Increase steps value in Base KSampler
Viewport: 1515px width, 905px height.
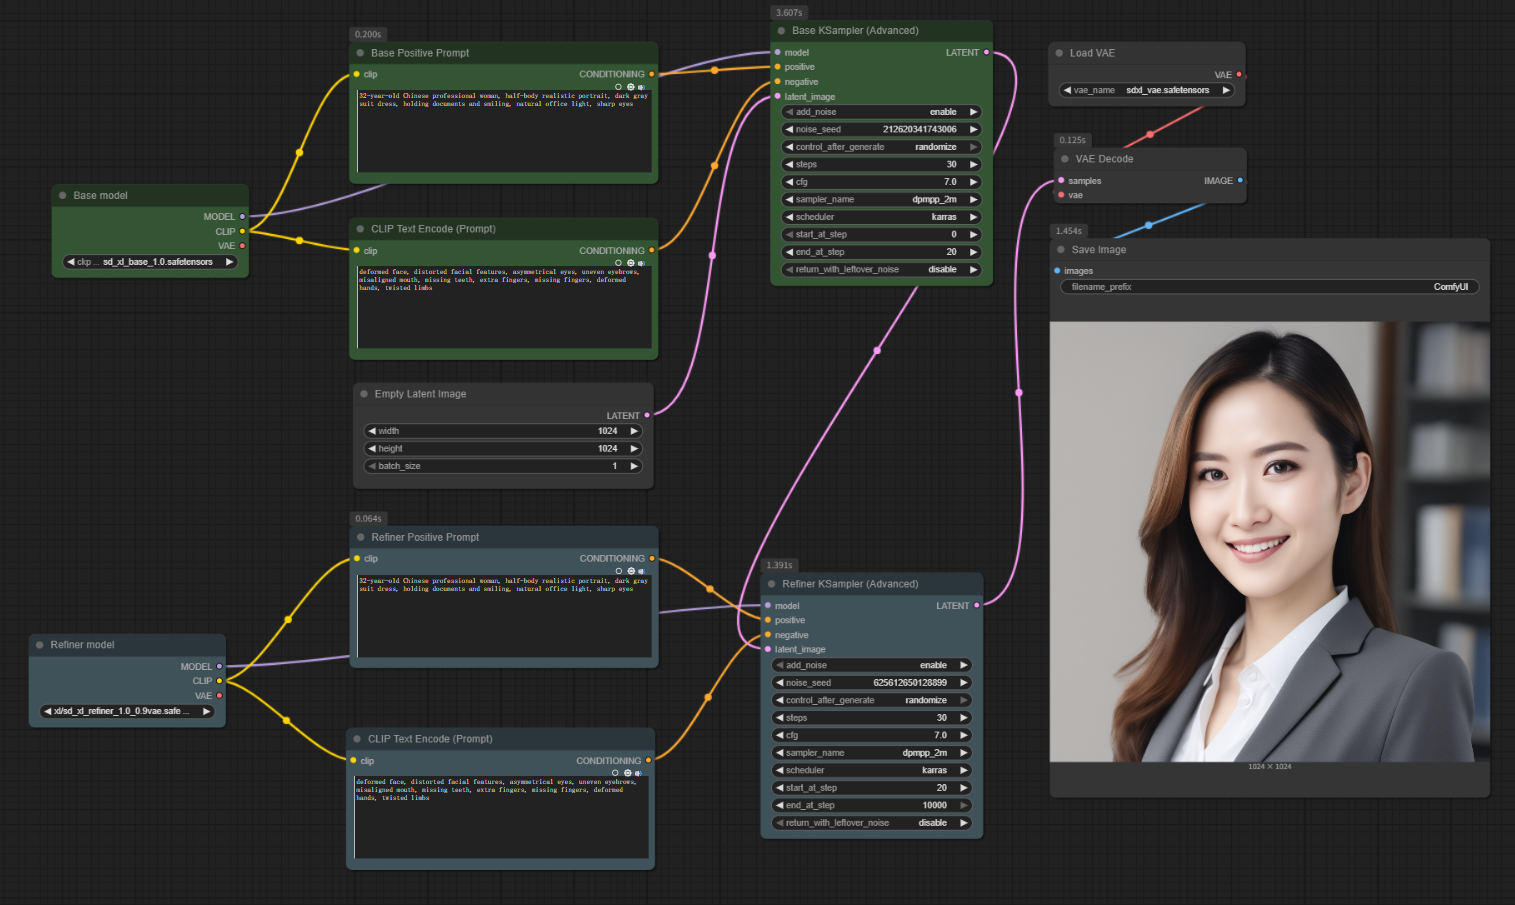pyautogui.click(x=973, y=164)
